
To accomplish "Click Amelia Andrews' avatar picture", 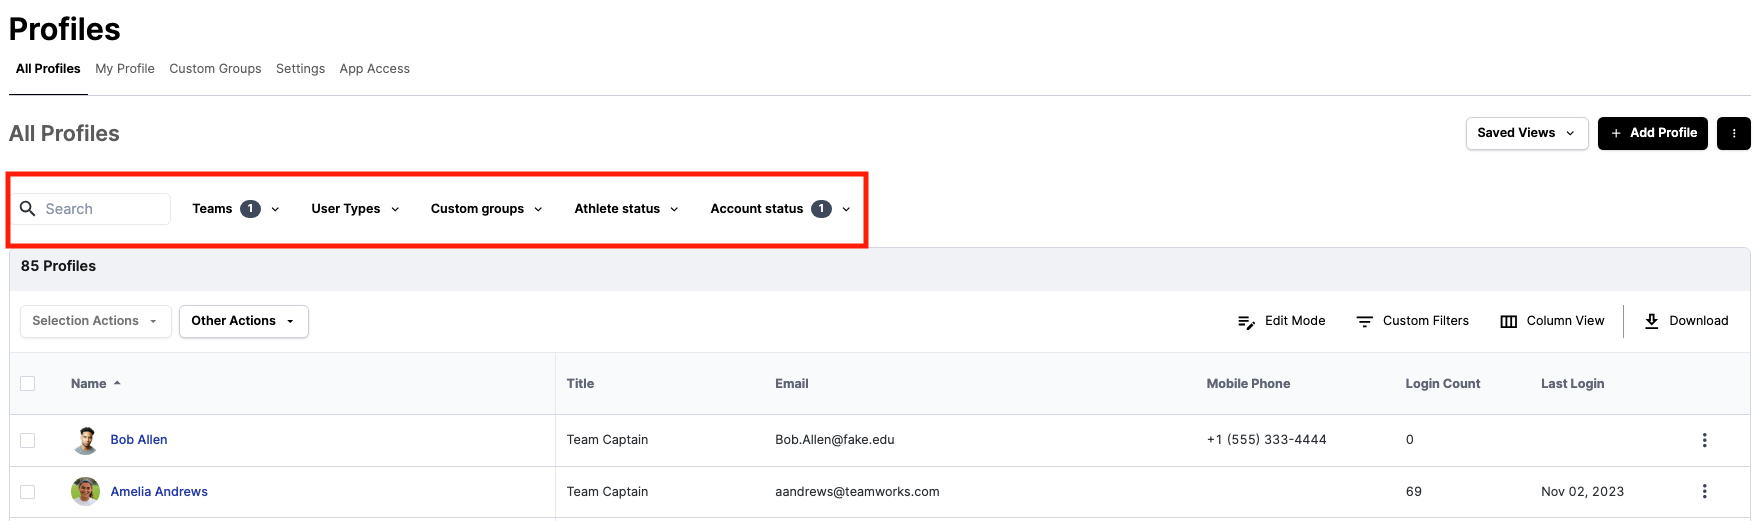I will coord(86,491).
